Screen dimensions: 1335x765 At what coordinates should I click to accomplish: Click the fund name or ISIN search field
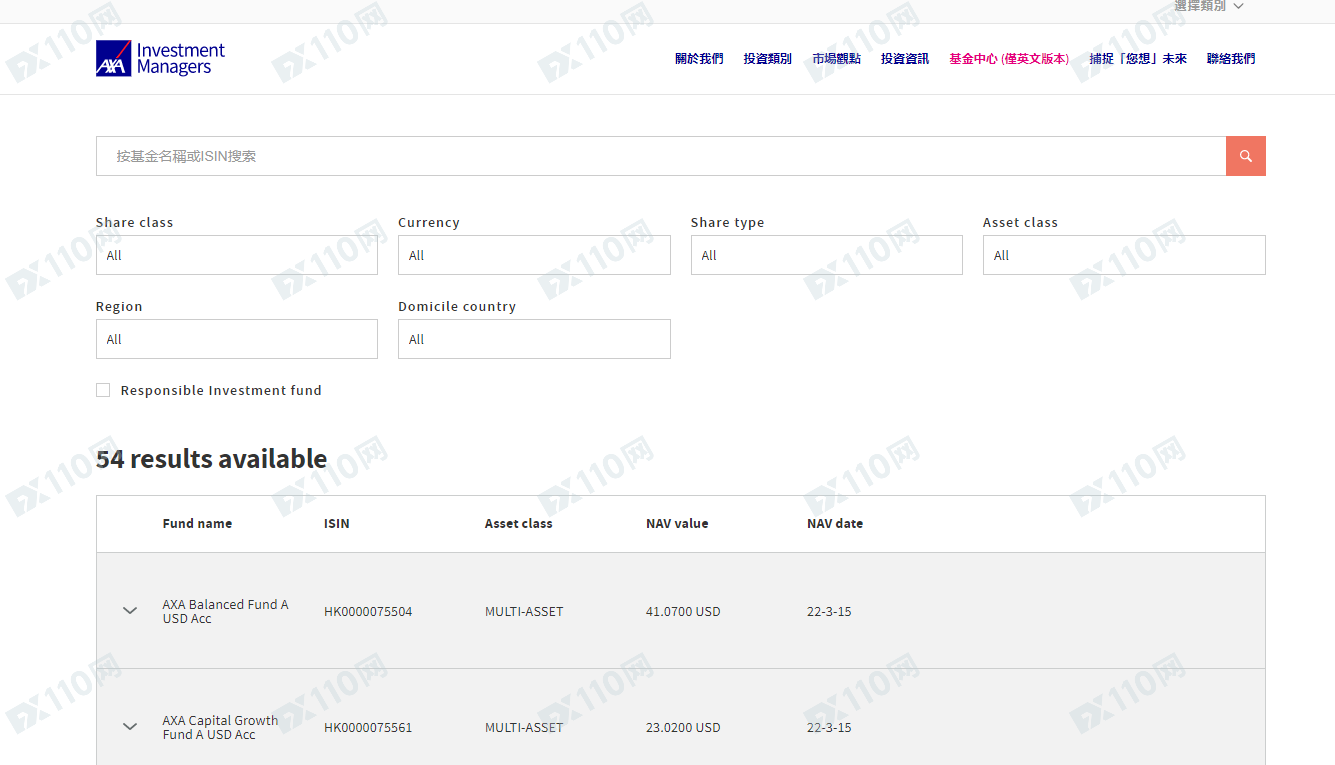[x=661, y=156]
